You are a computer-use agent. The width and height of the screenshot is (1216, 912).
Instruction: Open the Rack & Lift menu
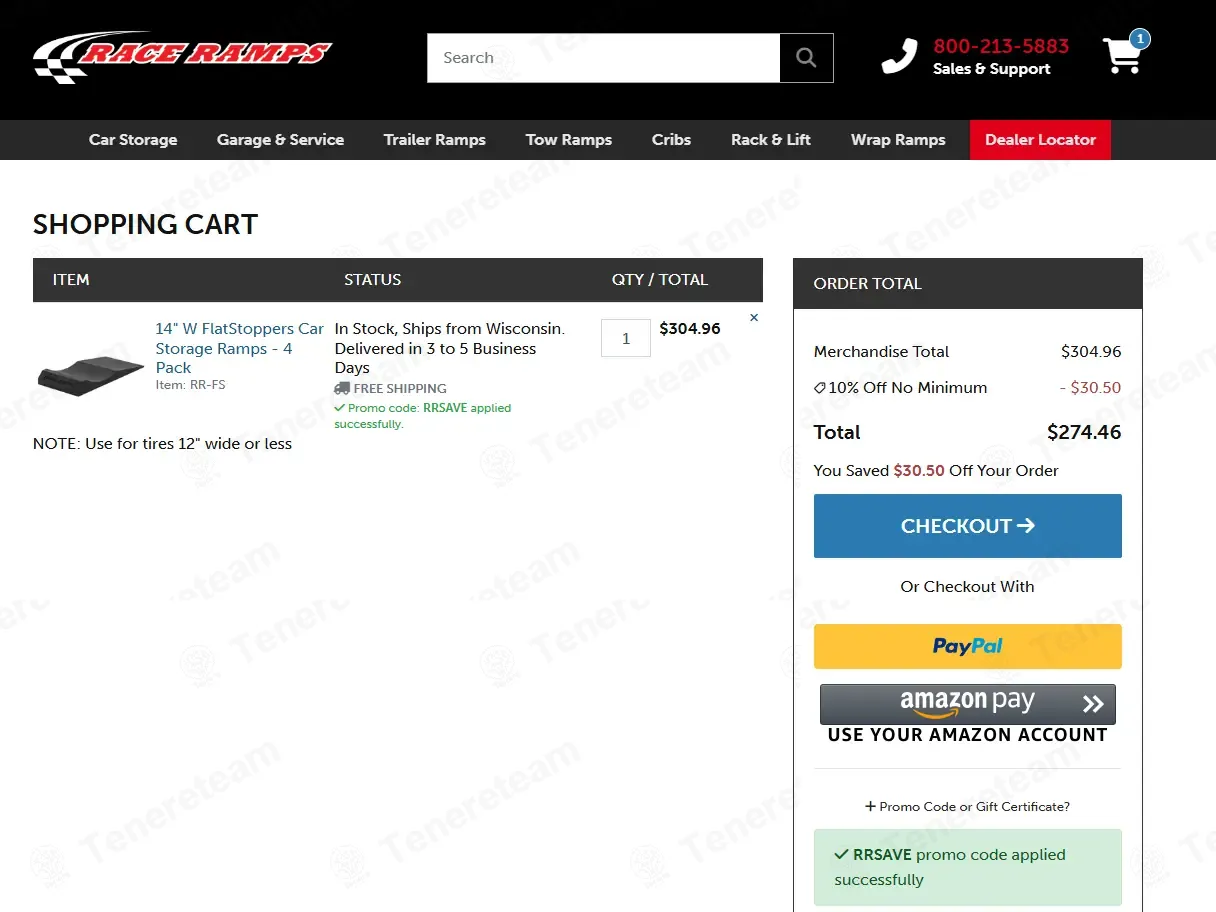click(770, 140)
